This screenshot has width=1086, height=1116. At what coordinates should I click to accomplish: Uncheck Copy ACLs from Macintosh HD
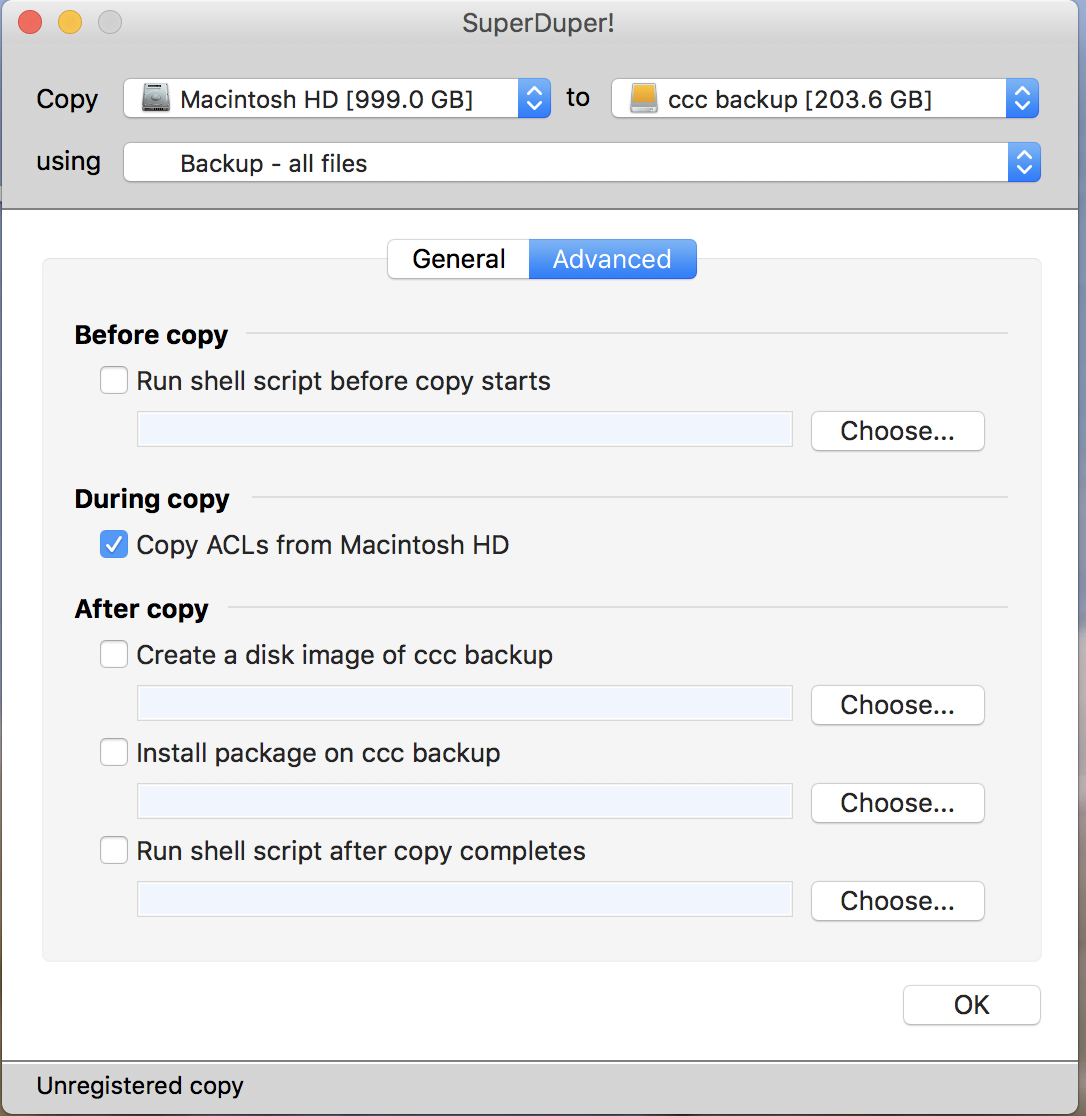pyautogui.click(x=114, y=545)
